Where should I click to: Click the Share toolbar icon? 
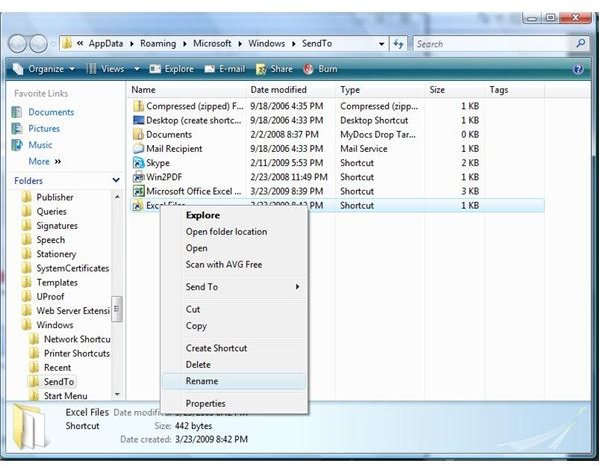261,69
